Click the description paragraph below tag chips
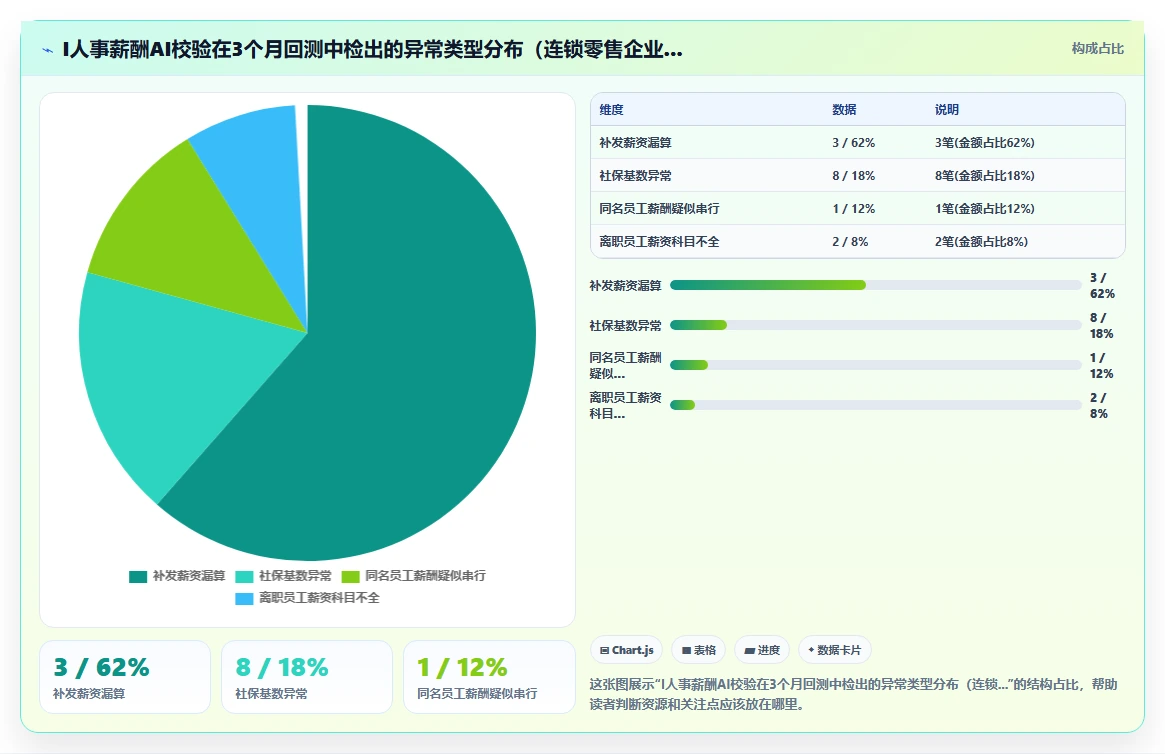Image resolution: width=1165 pixels, height=754 pixels. pos(854,694)
